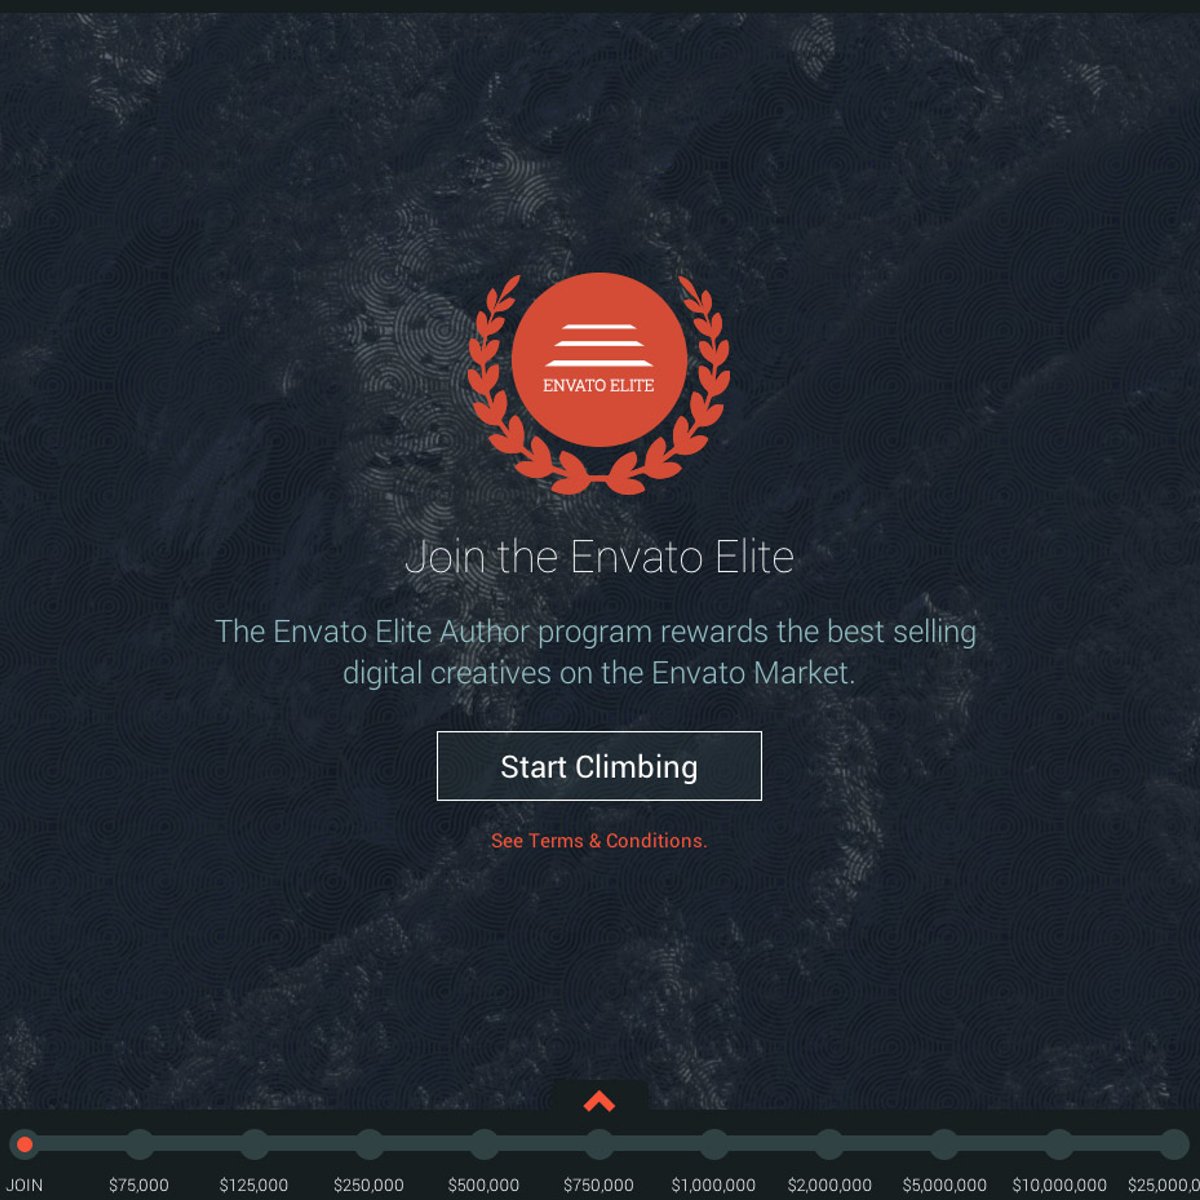Click the JOIN text label
The height and width of the screenshot is (1200, 1200).
pos(24,1185)
